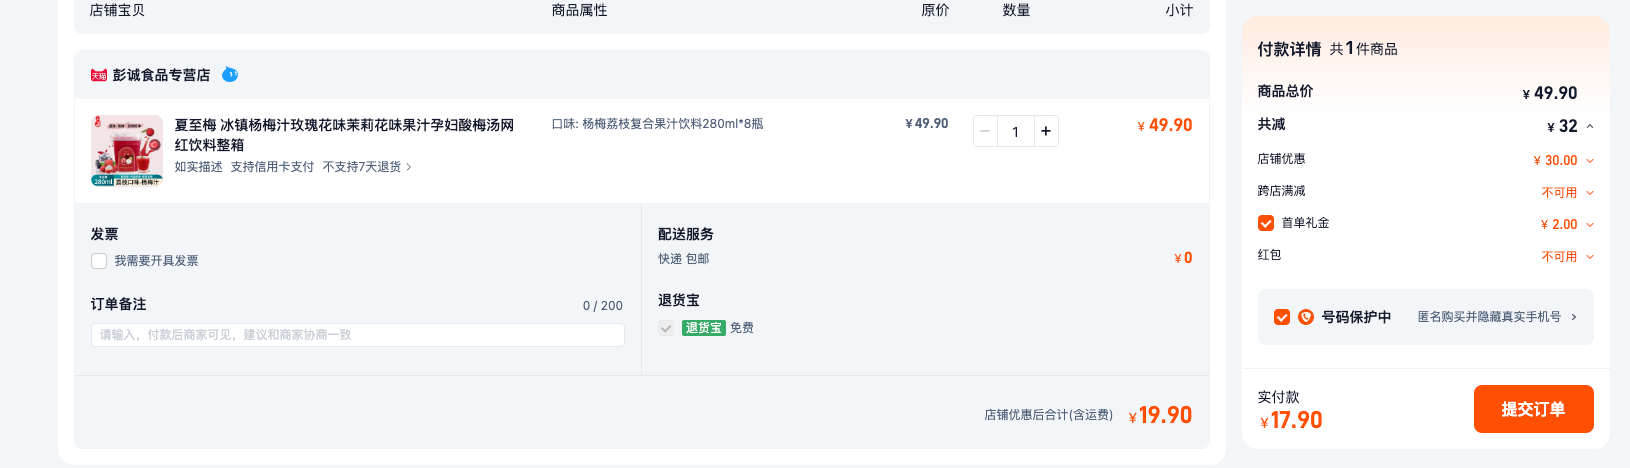Uncheck the 首单礼金 checkbox
The height and width of the screenshot is (468, 1630).
pyautogui.click(x=1266, y=223)
